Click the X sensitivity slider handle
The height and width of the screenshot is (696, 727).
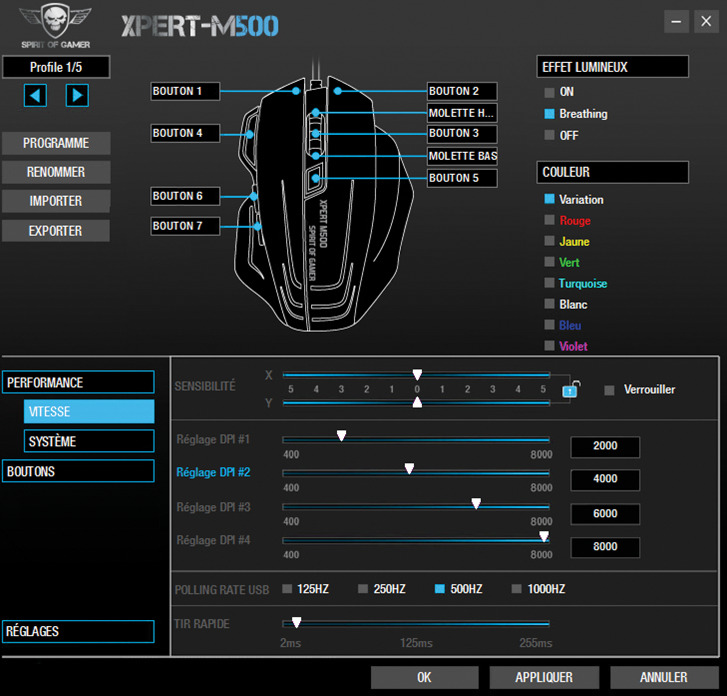tap(417, 375)
